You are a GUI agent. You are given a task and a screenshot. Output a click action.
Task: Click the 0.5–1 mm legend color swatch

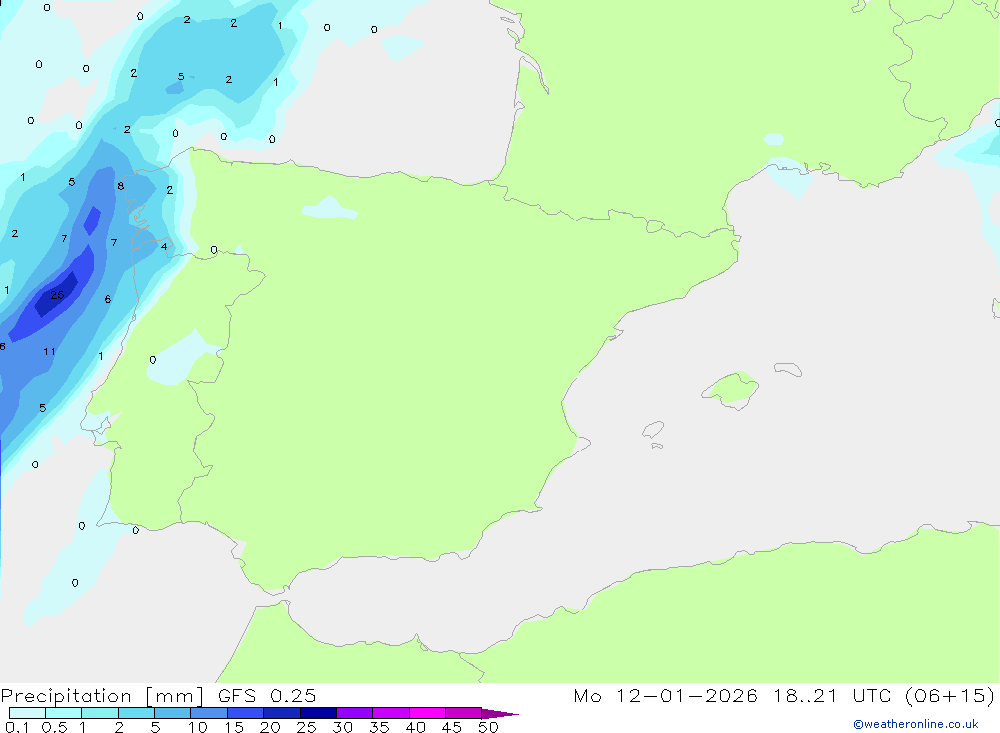tap(64, 713)
